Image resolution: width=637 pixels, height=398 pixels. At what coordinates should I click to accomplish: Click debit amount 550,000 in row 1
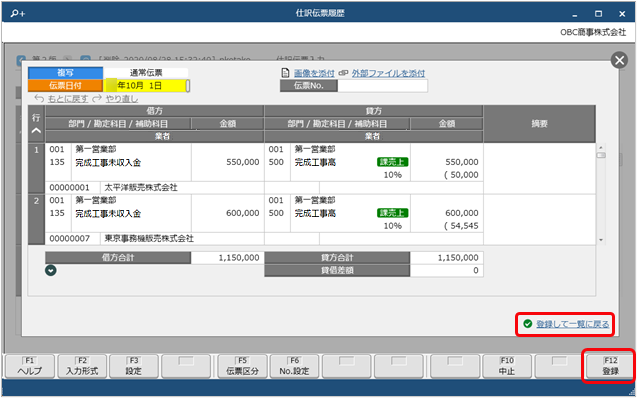click(x=243, y=162)
